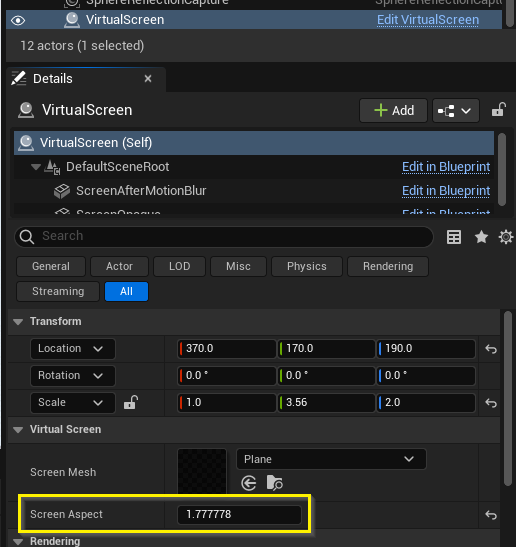Open Edit in Blueprint for DefaultSceneRoot
This screenshot has width=516, height=547.
[x=446, y=167]
